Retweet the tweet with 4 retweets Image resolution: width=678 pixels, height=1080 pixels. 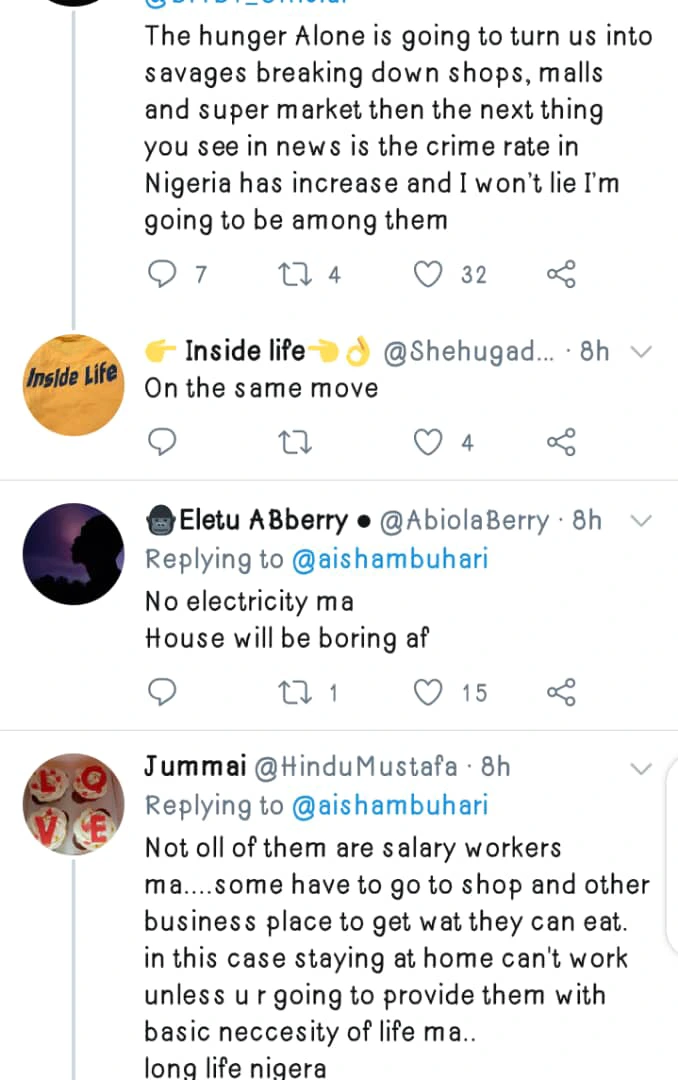295,274
